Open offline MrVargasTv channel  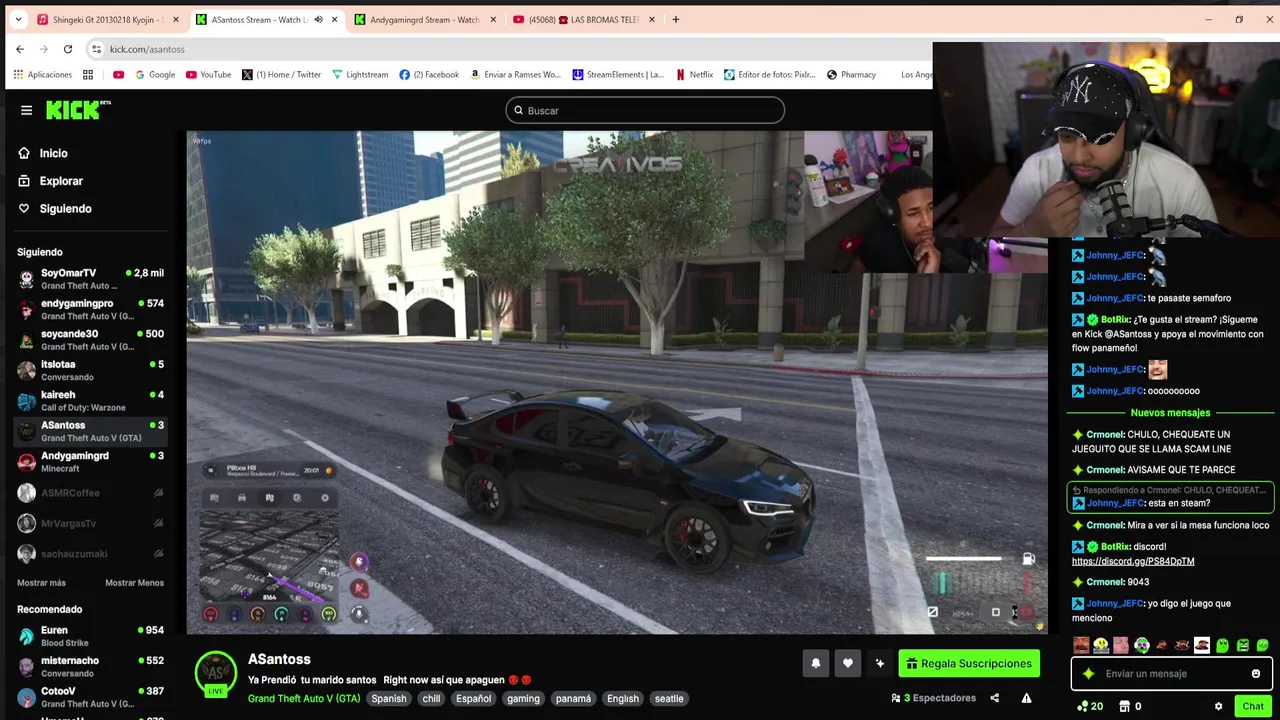tap(90, 523)
